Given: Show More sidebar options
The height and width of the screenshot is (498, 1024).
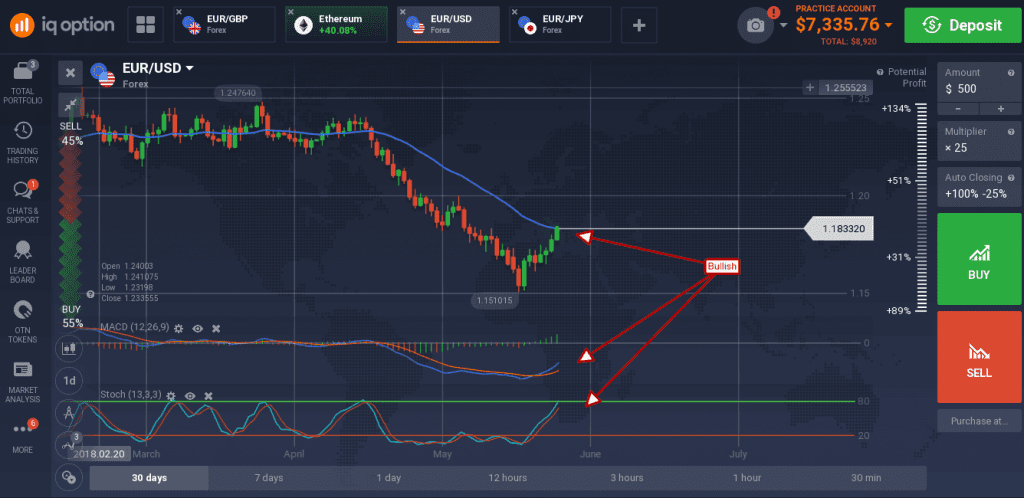Looking at the screenshot, I should coord(23,437).
